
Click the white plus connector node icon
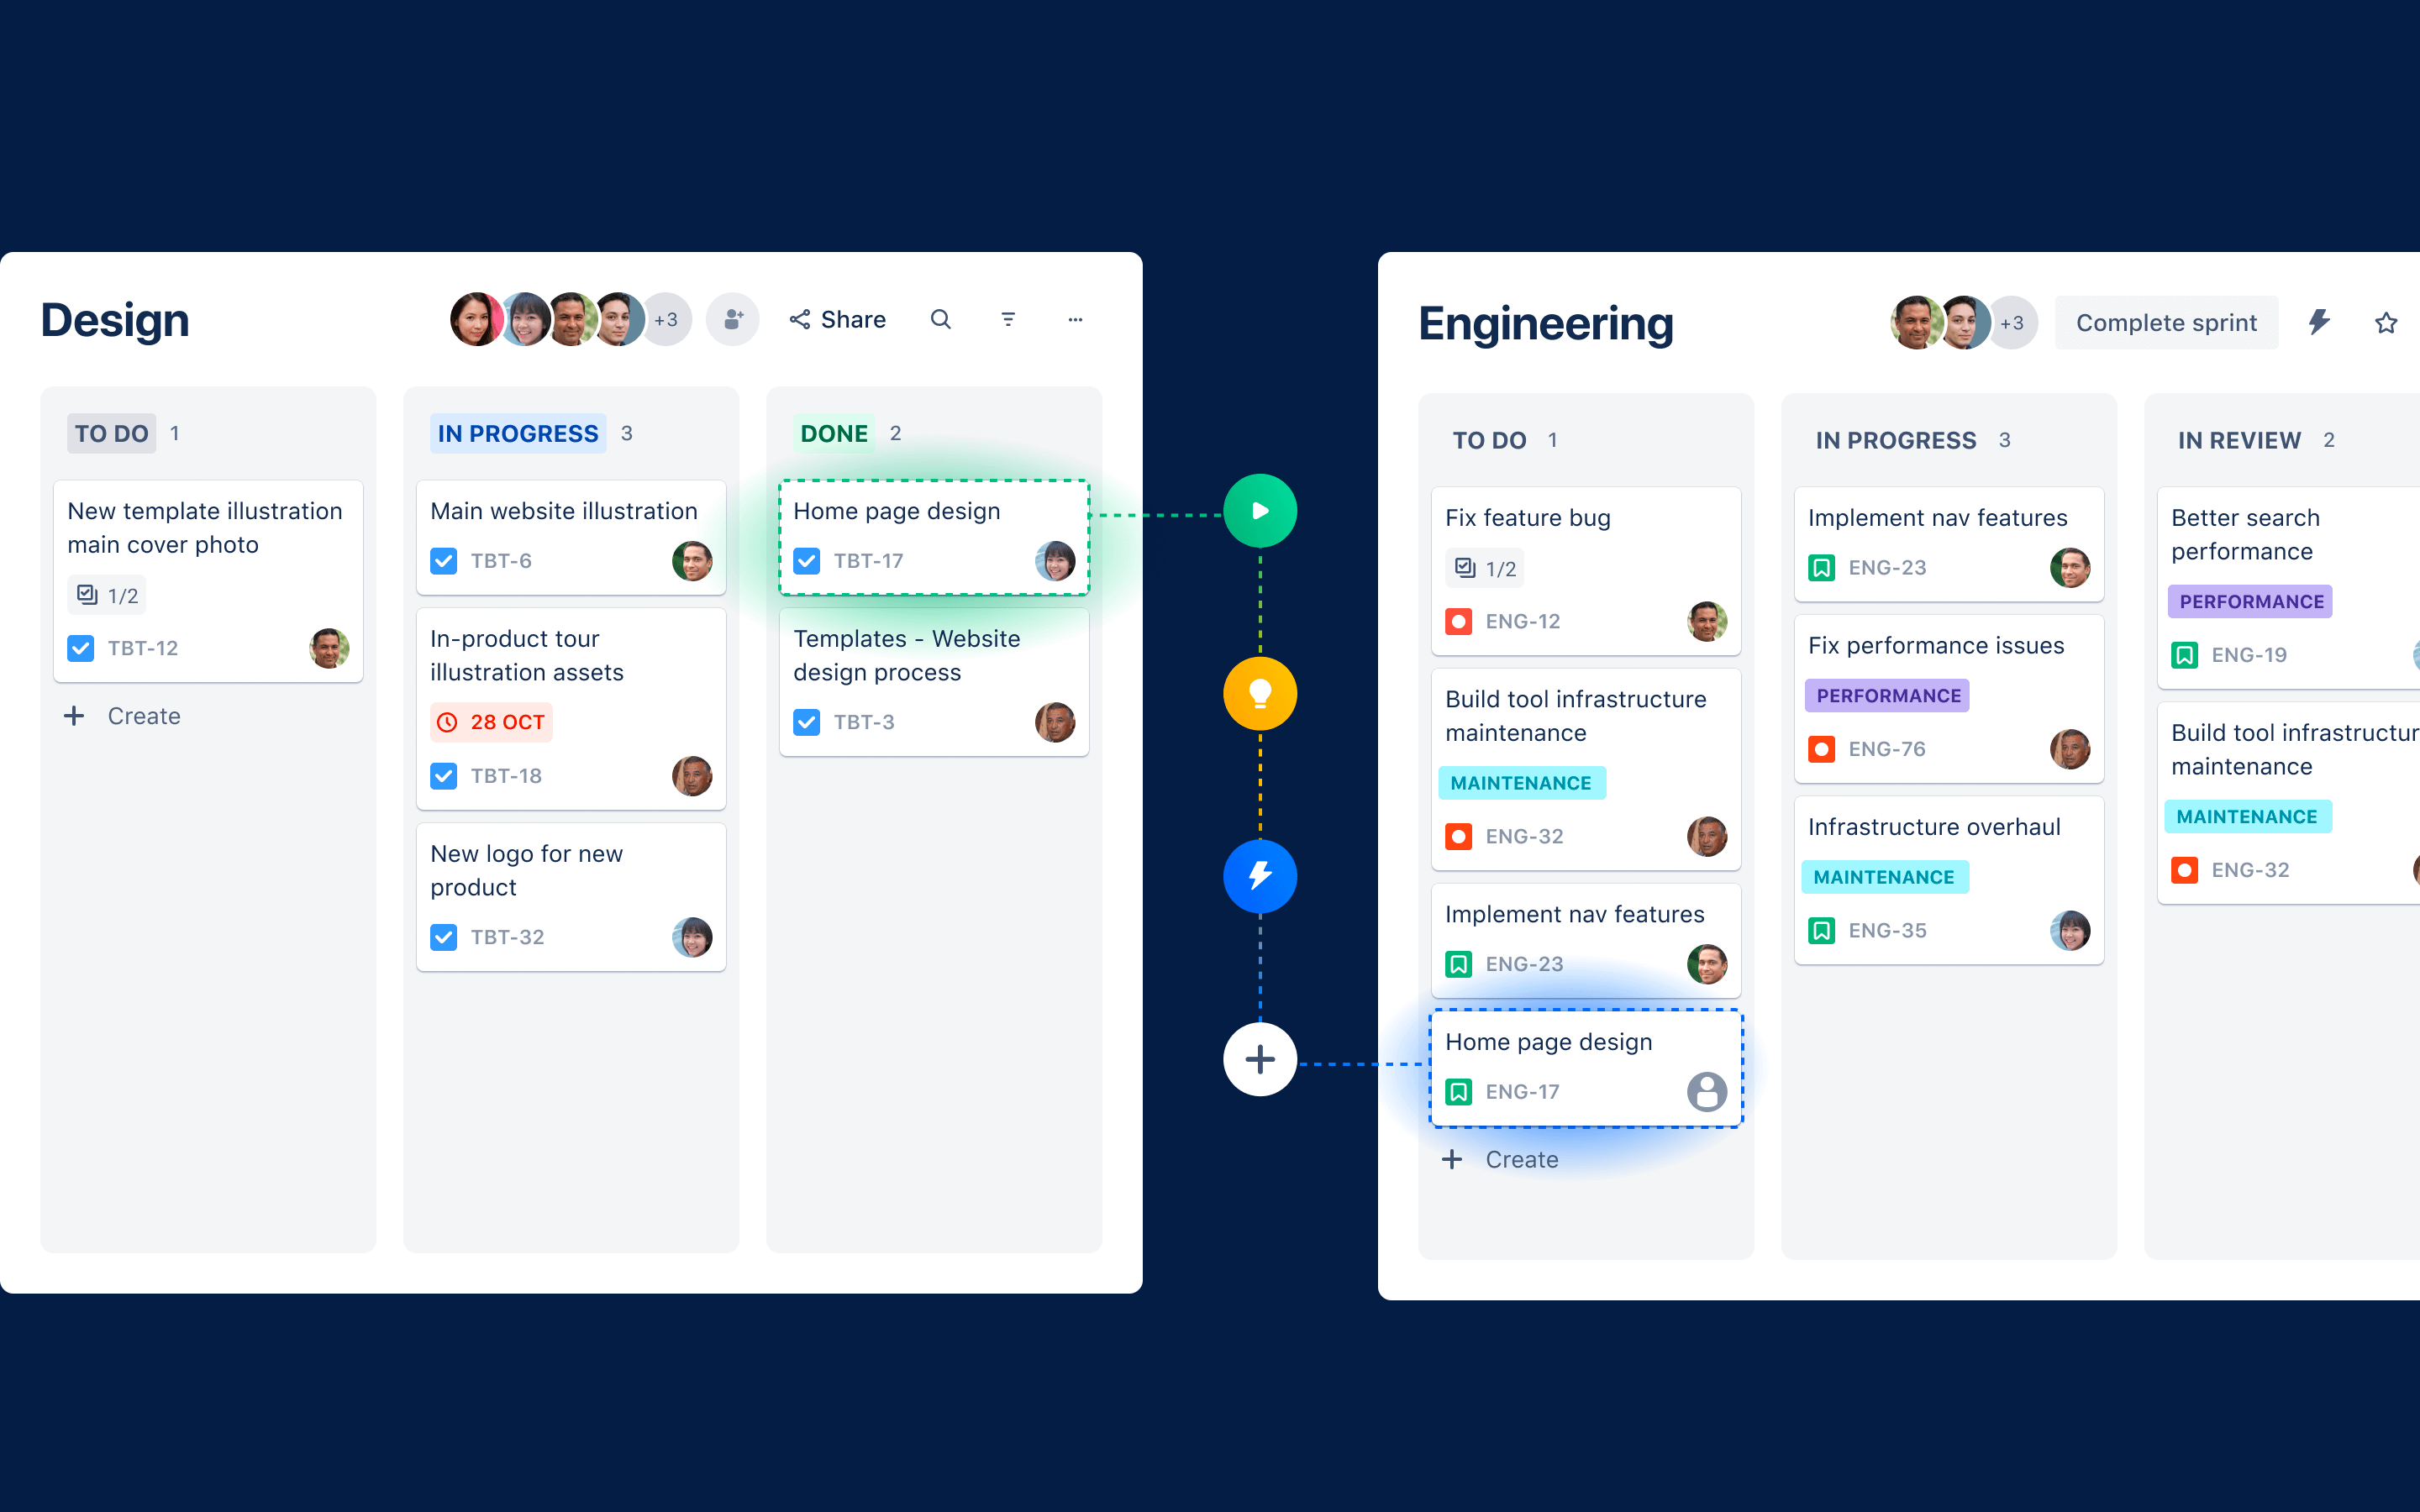pos(1260,1058)
